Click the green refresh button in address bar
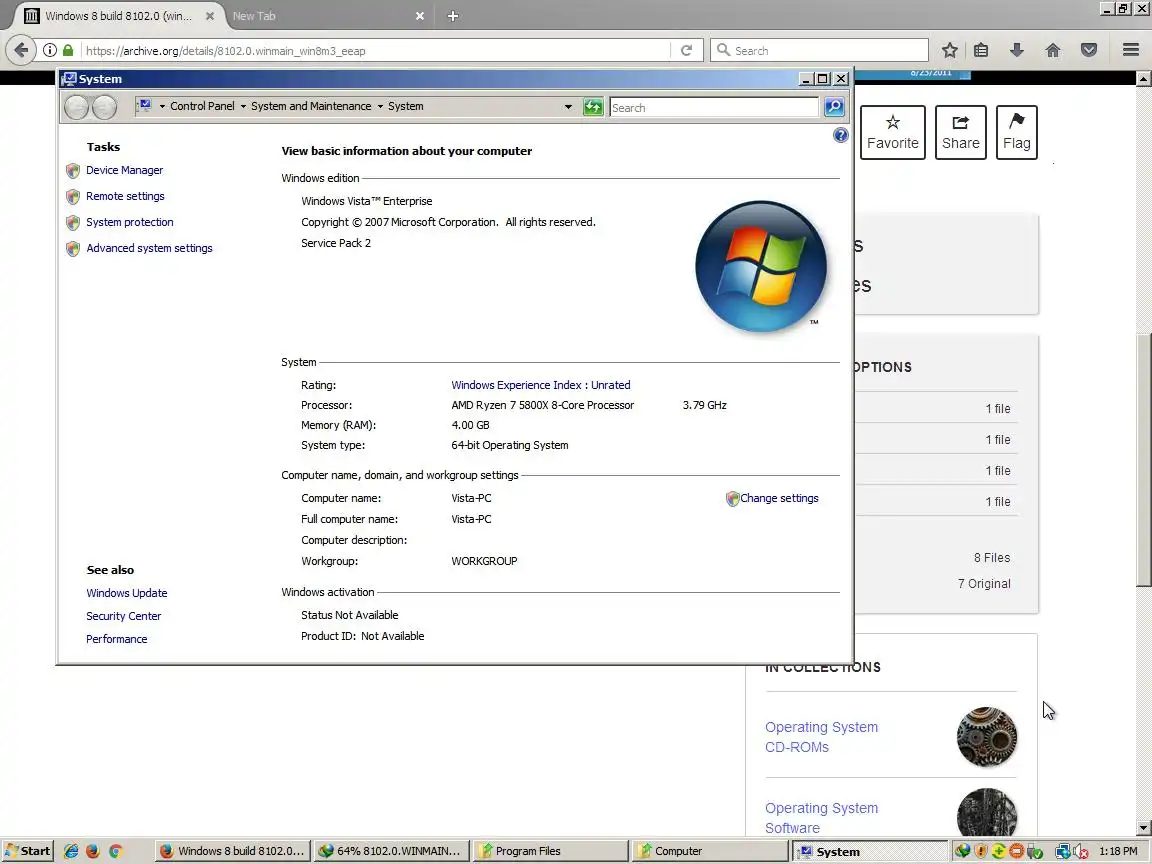1152x864 pixels. (593, 107)
